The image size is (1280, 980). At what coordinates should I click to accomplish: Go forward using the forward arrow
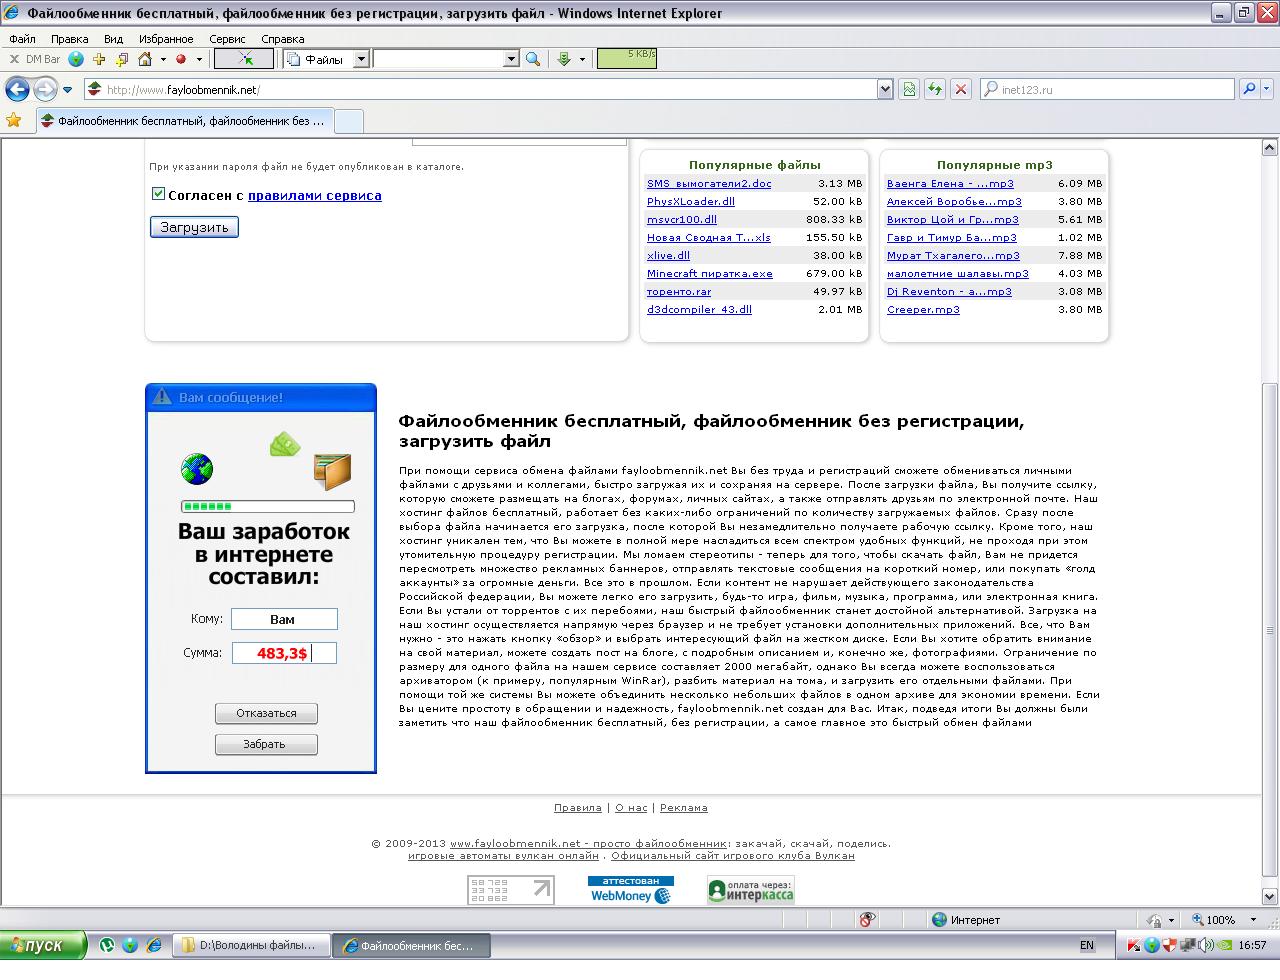45,89
